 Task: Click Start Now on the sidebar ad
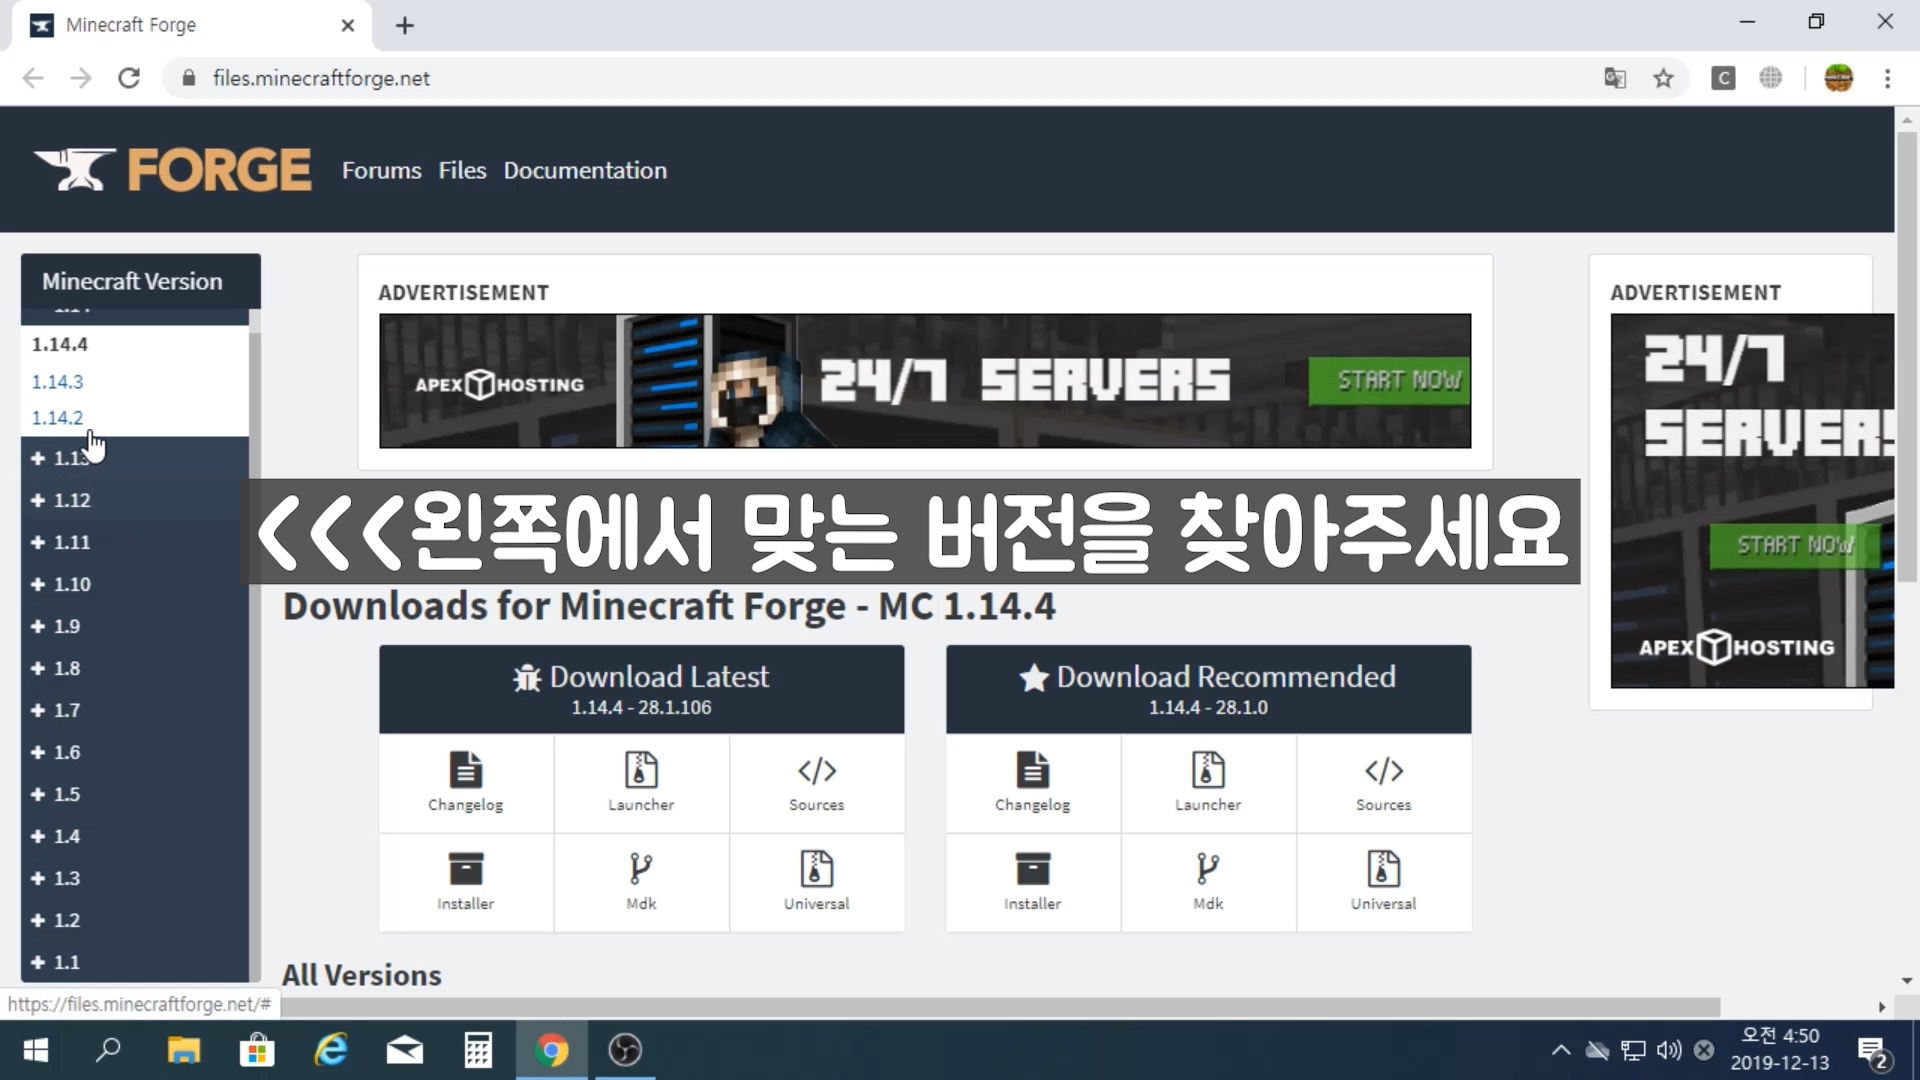(x=1795, y=545)
